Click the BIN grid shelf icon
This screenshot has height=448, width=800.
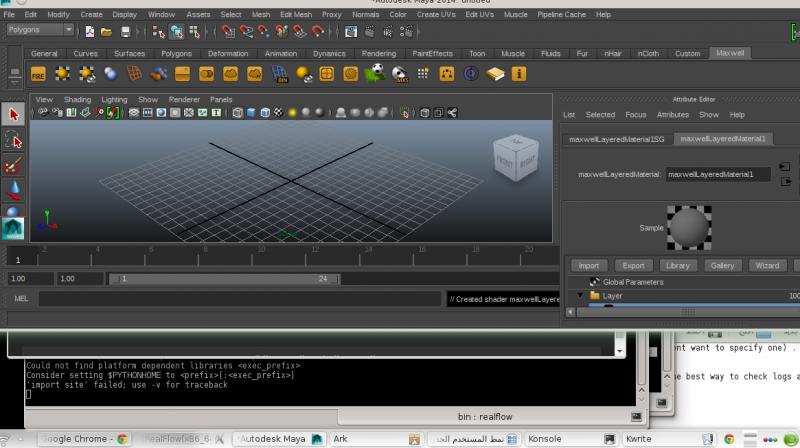click(279, 74)
